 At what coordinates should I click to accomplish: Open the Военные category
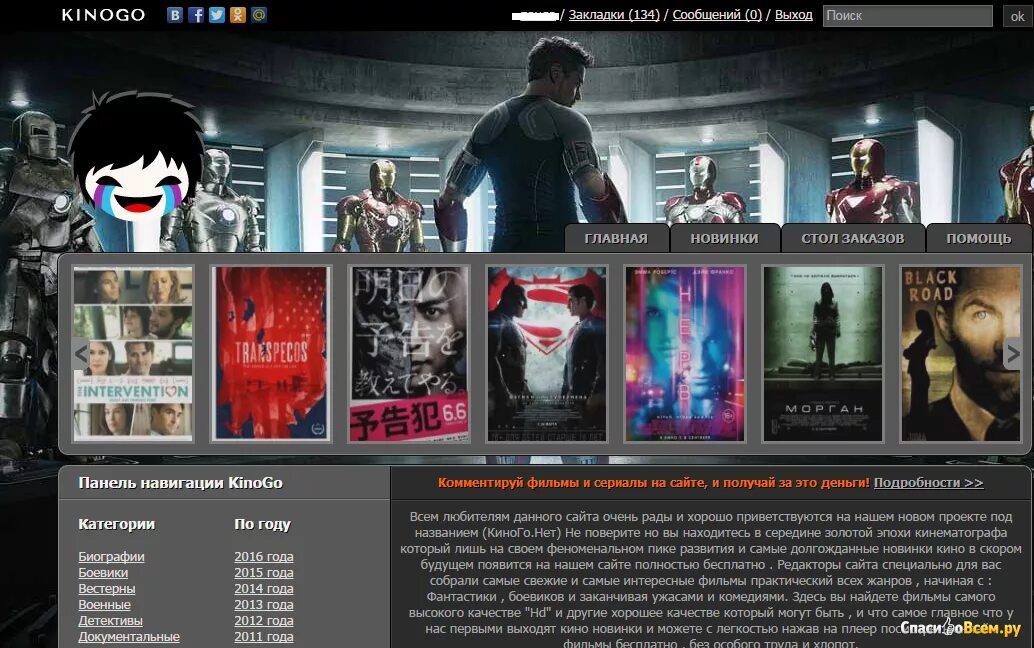pyautogui.click(x=104, y=604)
